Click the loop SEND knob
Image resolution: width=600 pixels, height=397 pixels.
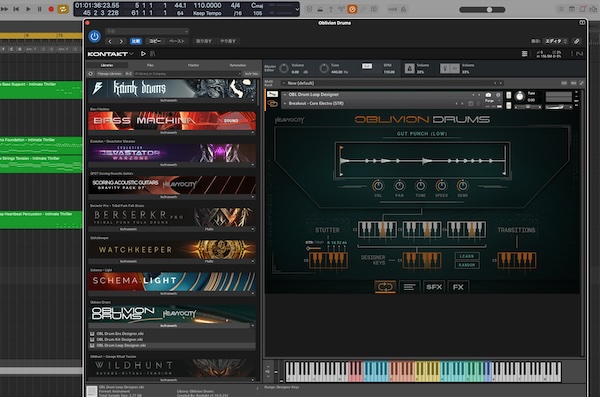[462, 186]
